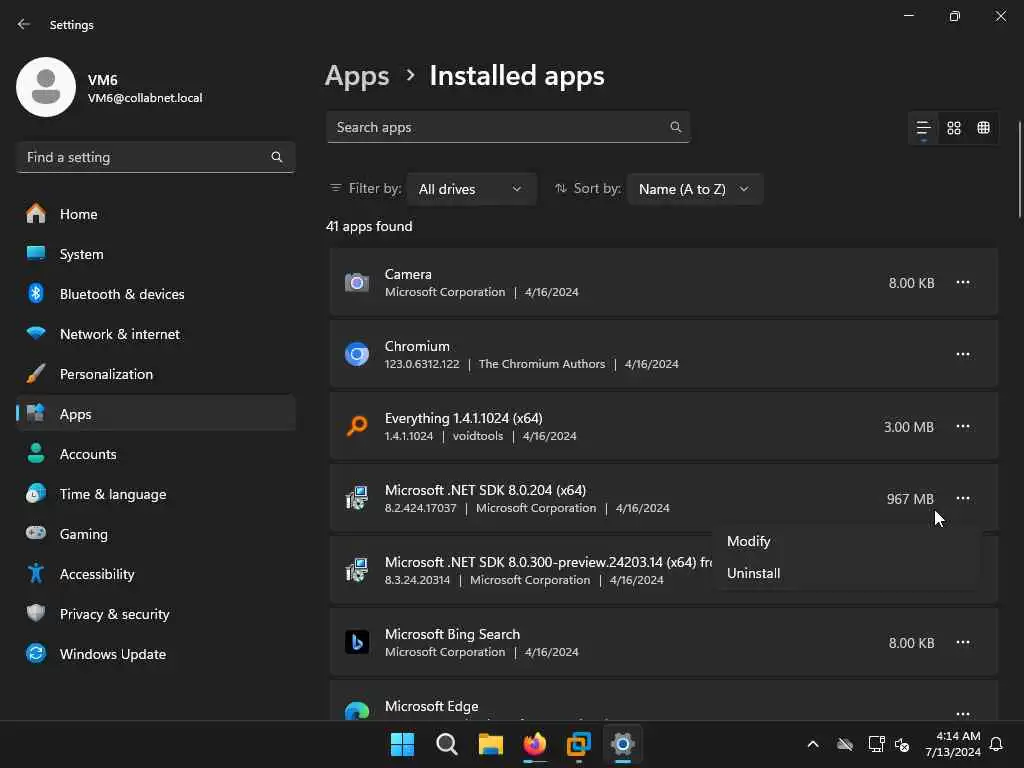Click the Find a setting search icon
1024x768 pixels.
[276, 157]
